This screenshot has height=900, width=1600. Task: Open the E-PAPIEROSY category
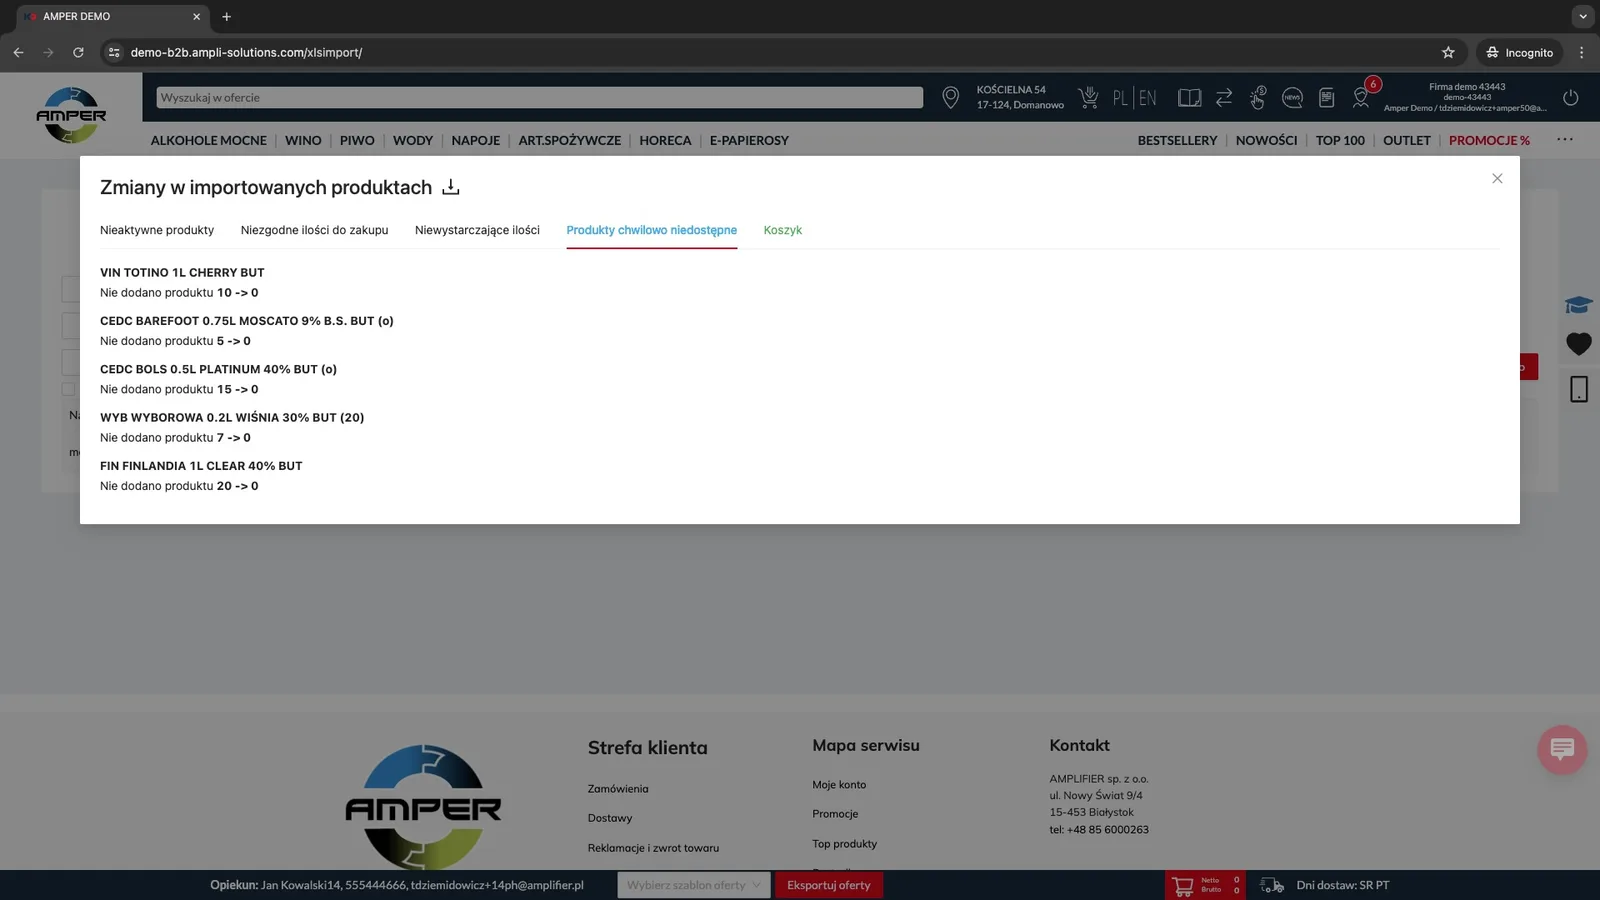749,140
